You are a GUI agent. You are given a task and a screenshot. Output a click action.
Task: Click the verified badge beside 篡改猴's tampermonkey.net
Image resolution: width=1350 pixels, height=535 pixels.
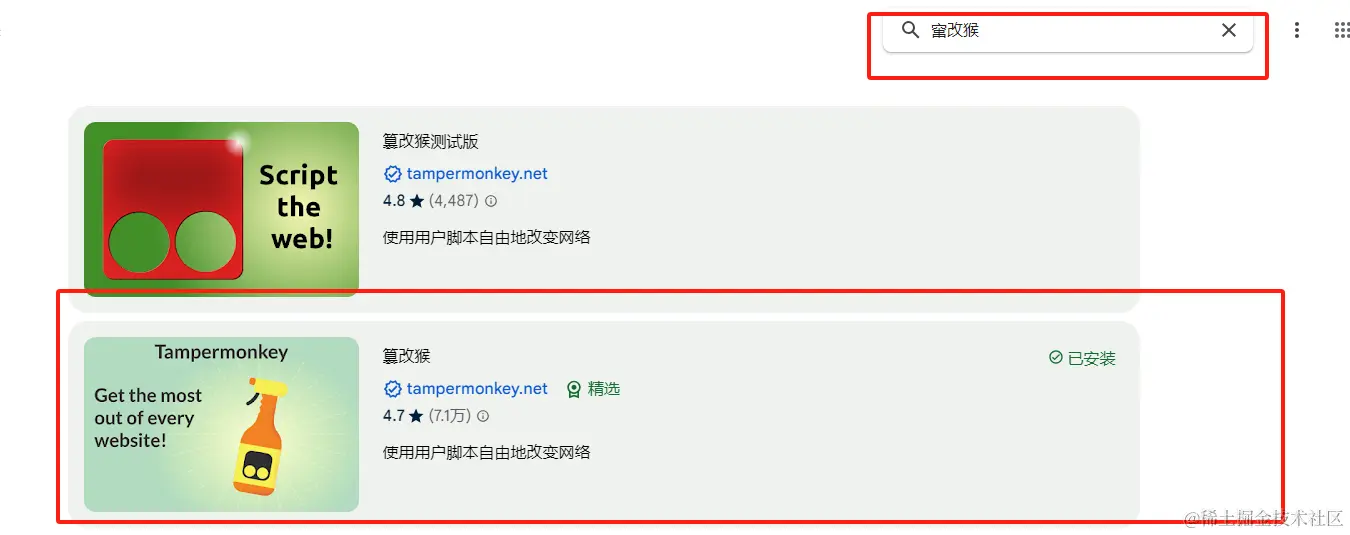(x=392, y=388)
